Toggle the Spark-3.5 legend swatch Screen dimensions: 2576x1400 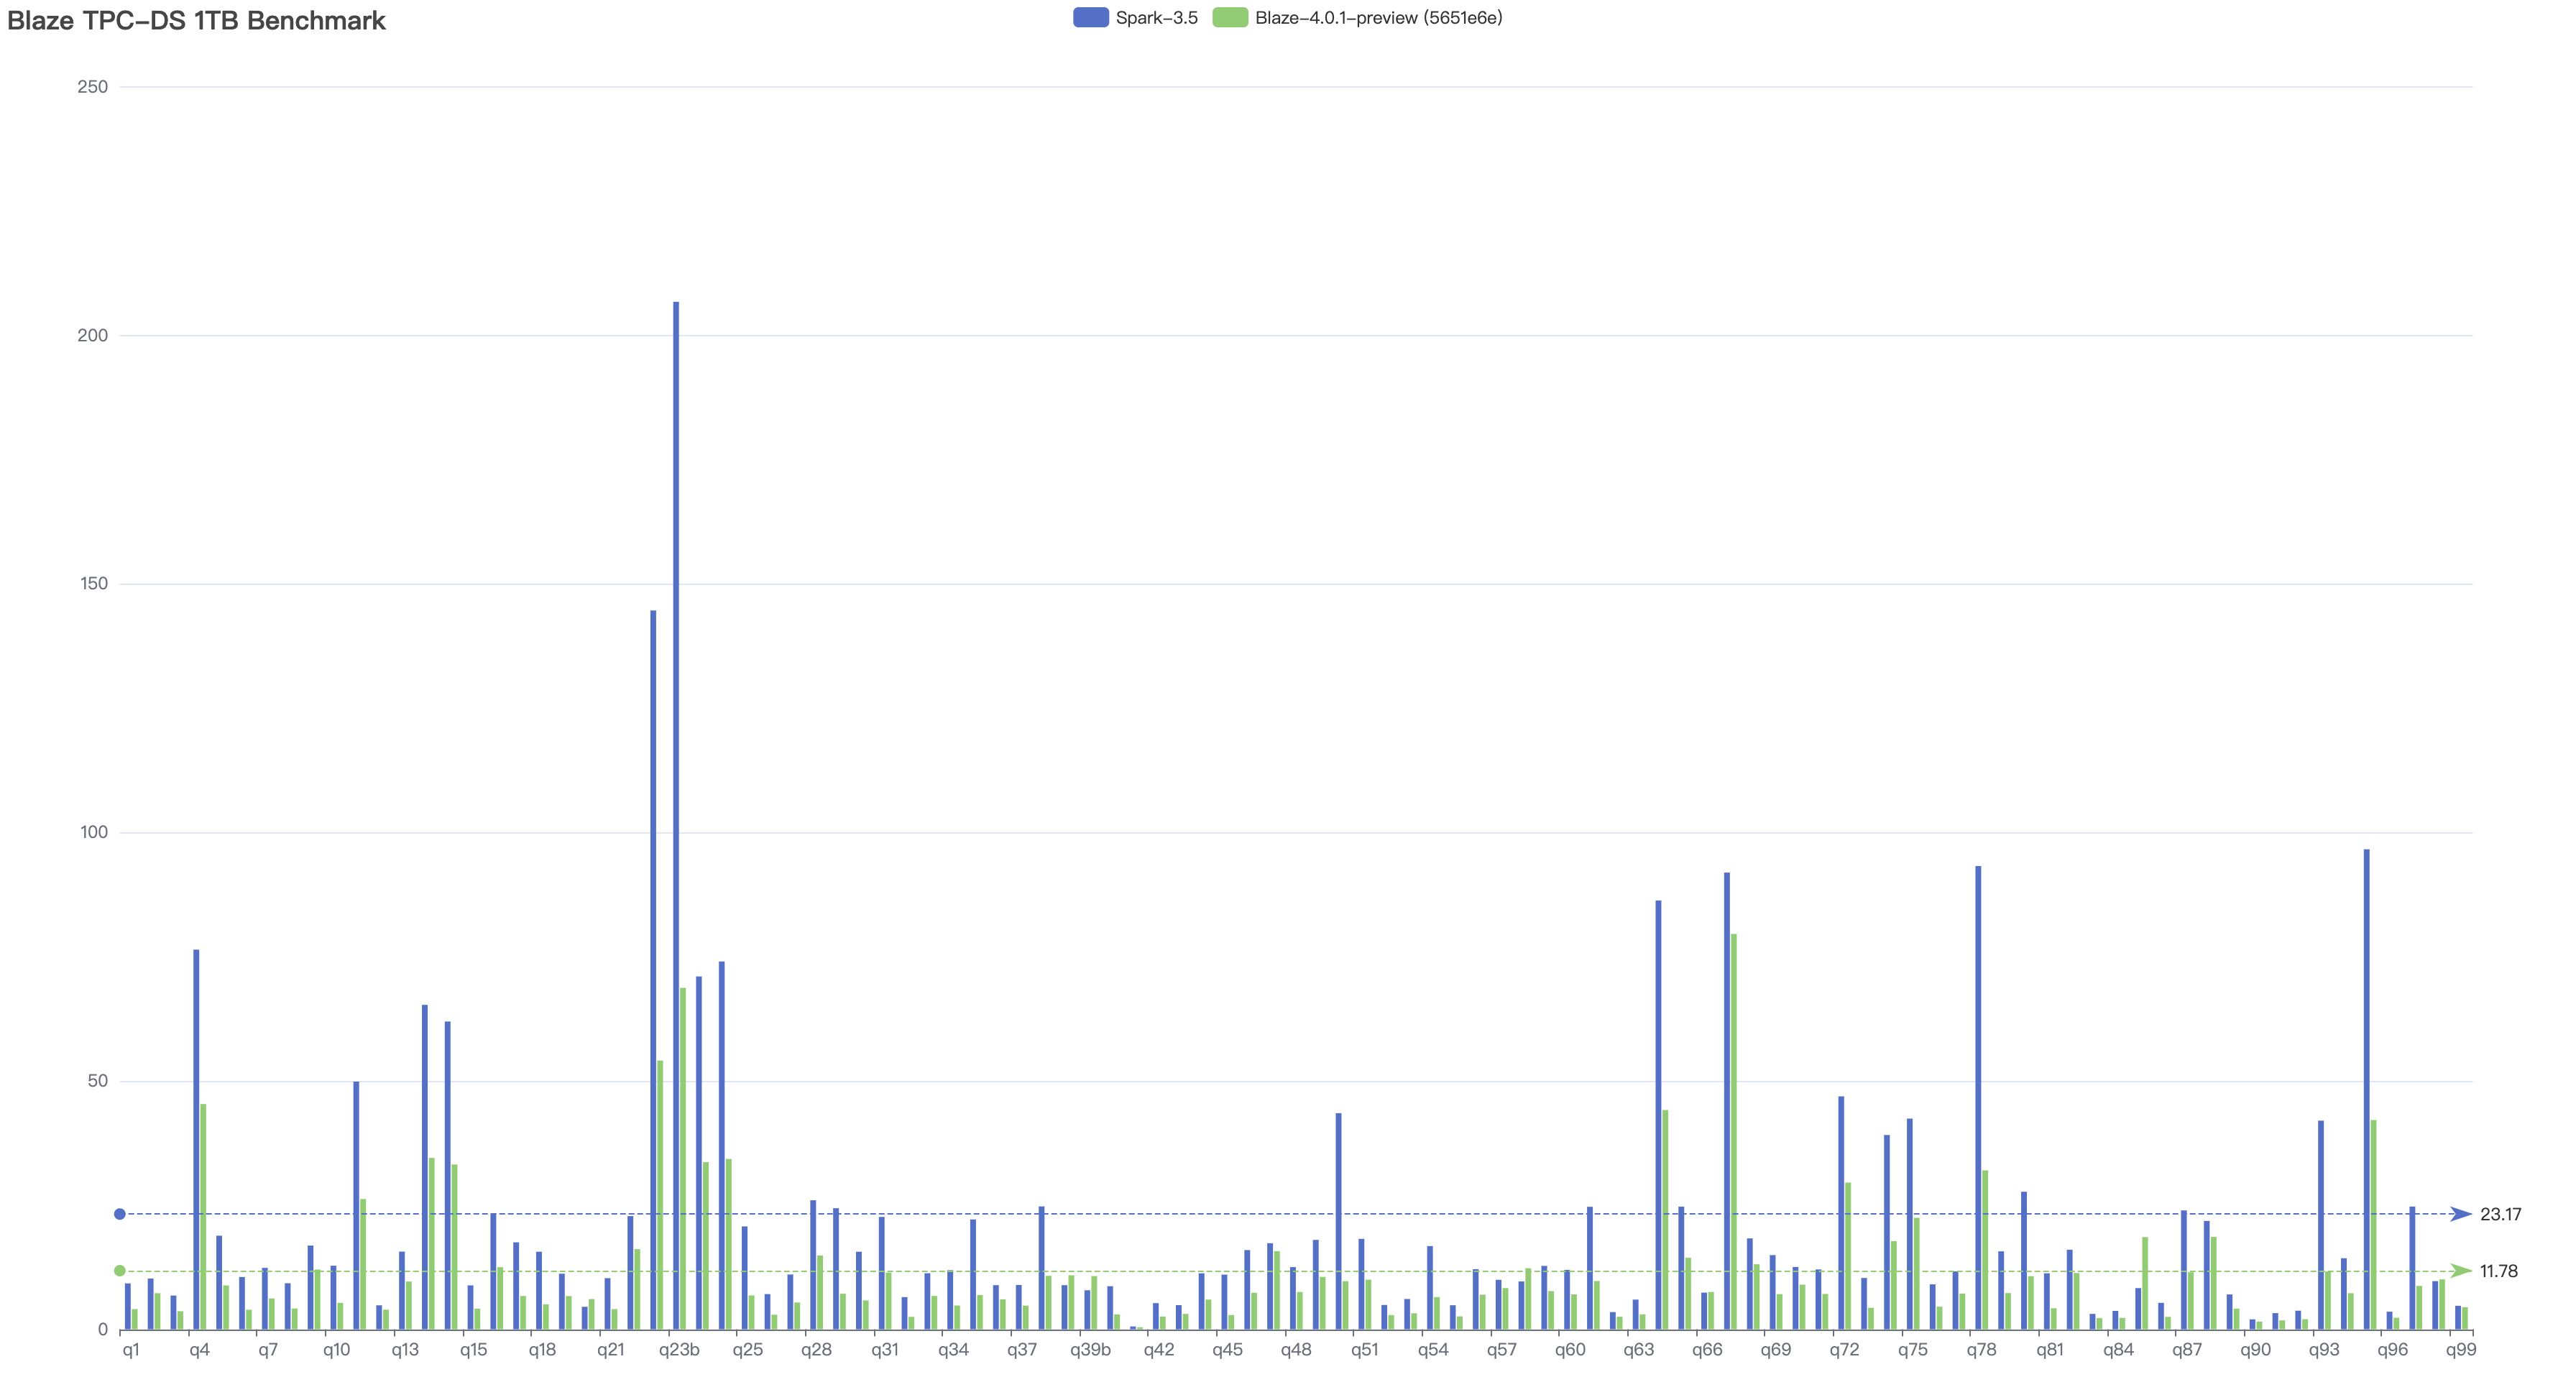(x=1091, y=17)
